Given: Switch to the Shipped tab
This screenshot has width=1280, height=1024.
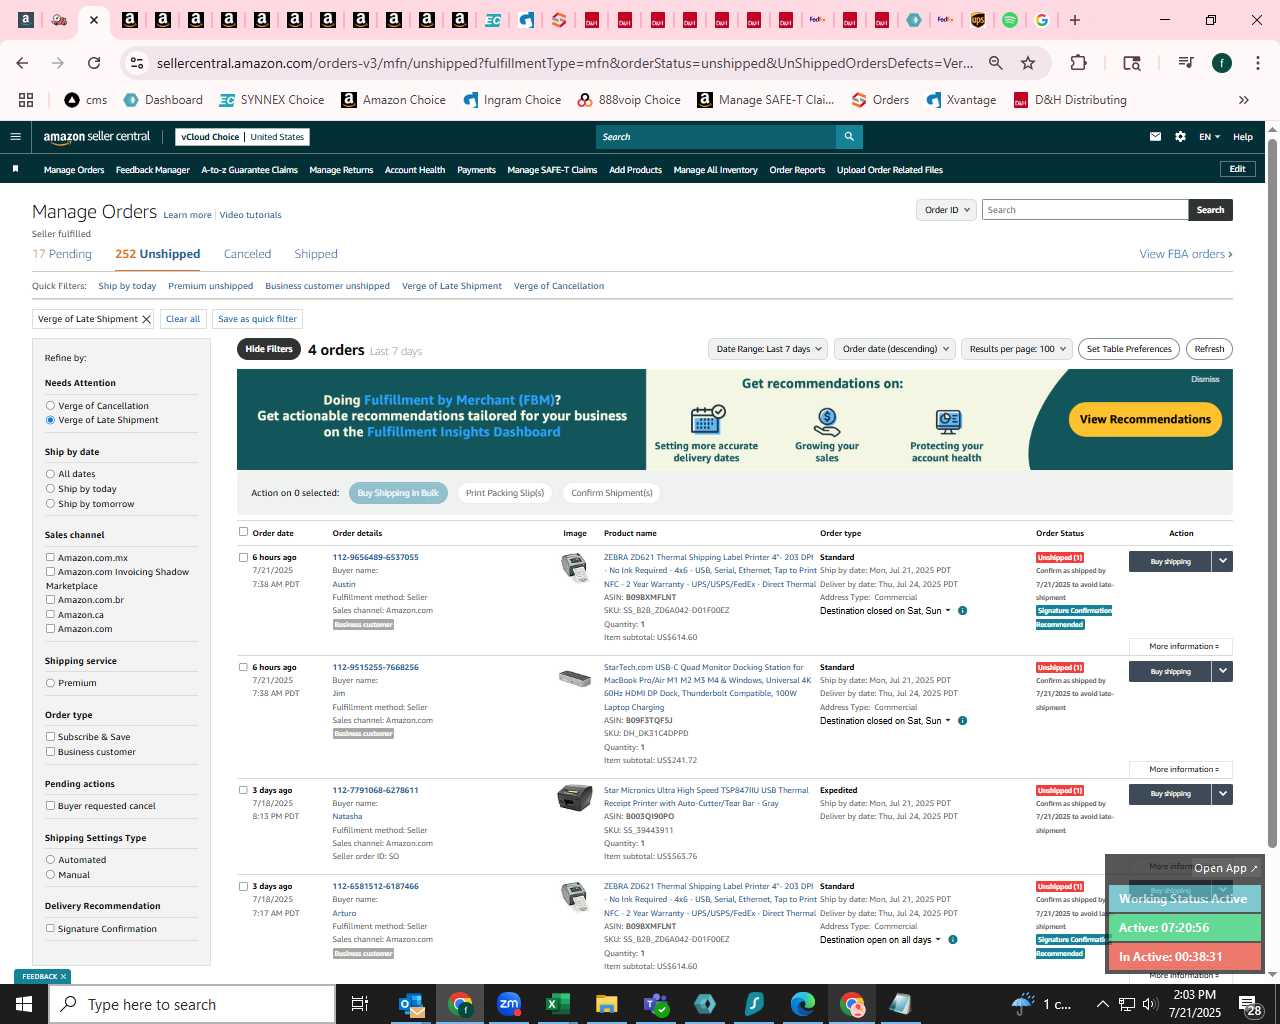Looking at the screenshot, I should [316, 254].
